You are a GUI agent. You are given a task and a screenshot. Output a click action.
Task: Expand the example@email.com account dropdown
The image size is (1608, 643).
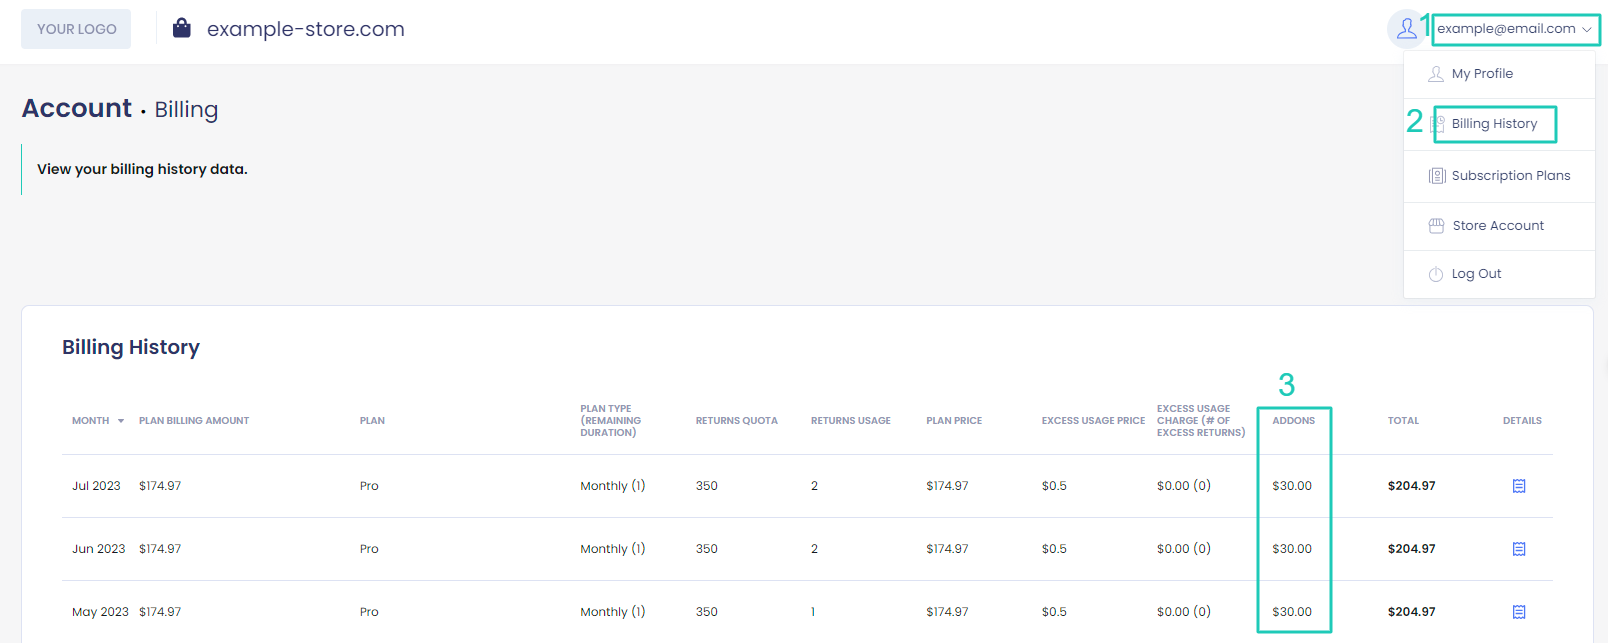click(x=1514, y=29)
